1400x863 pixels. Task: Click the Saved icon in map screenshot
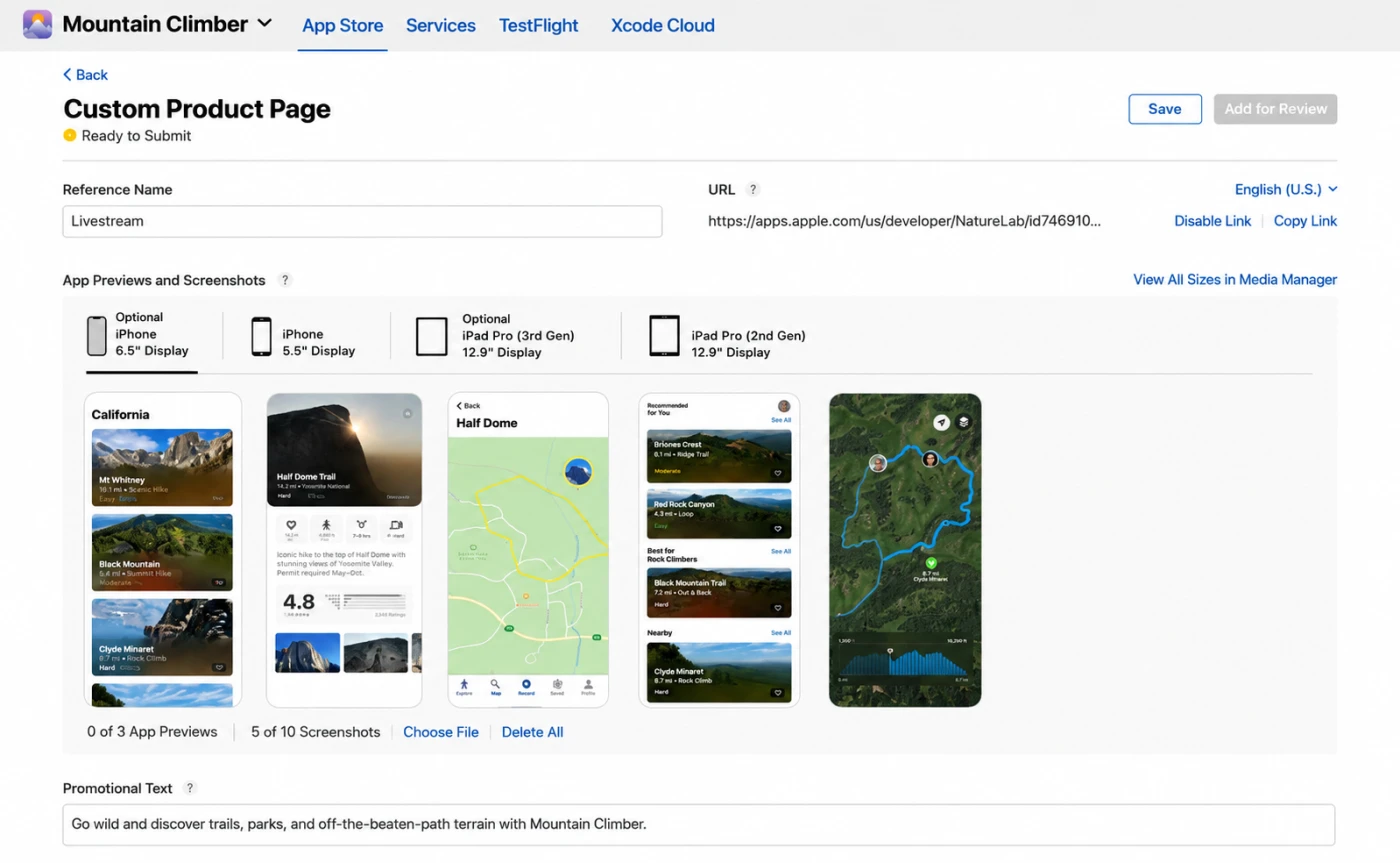tap(557, 686)
